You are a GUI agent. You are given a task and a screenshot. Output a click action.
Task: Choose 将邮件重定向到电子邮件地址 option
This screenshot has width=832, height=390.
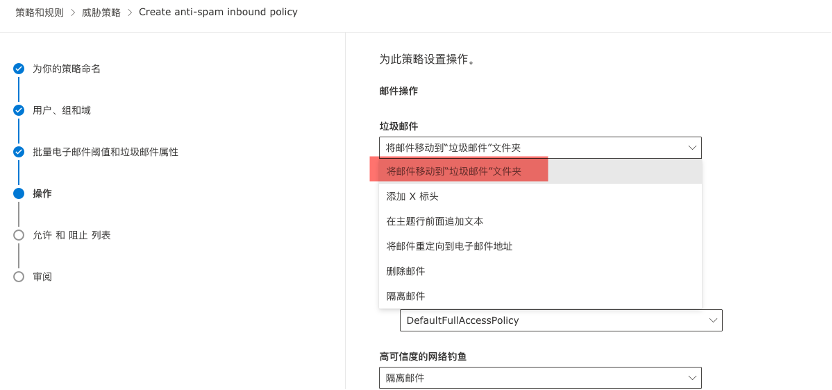coord(540,246)
